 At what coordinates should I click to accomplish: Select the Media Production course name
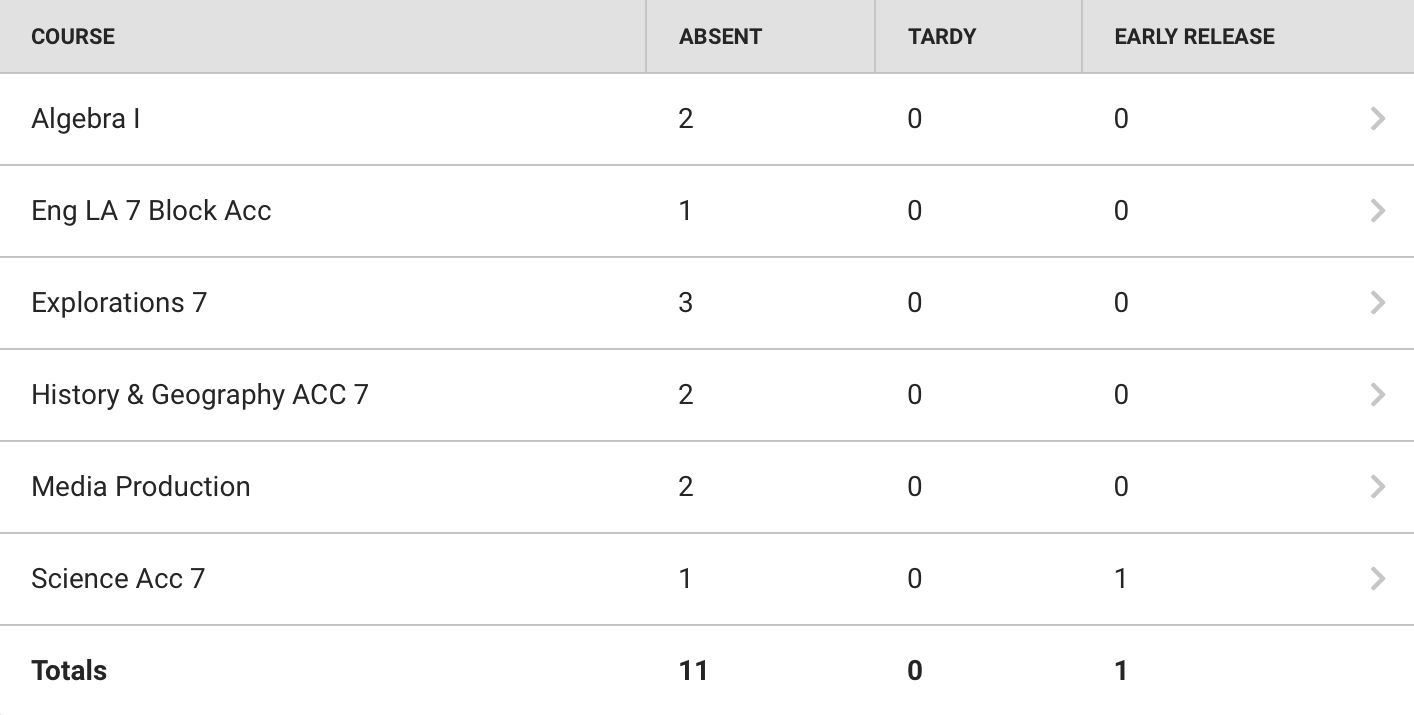point(141,487)
